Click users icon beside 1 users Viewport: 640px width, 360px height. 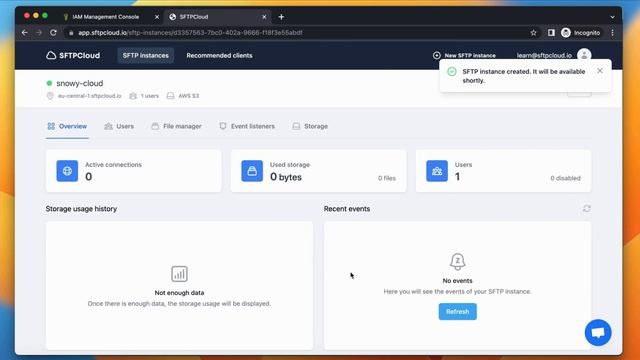[133, 96]
